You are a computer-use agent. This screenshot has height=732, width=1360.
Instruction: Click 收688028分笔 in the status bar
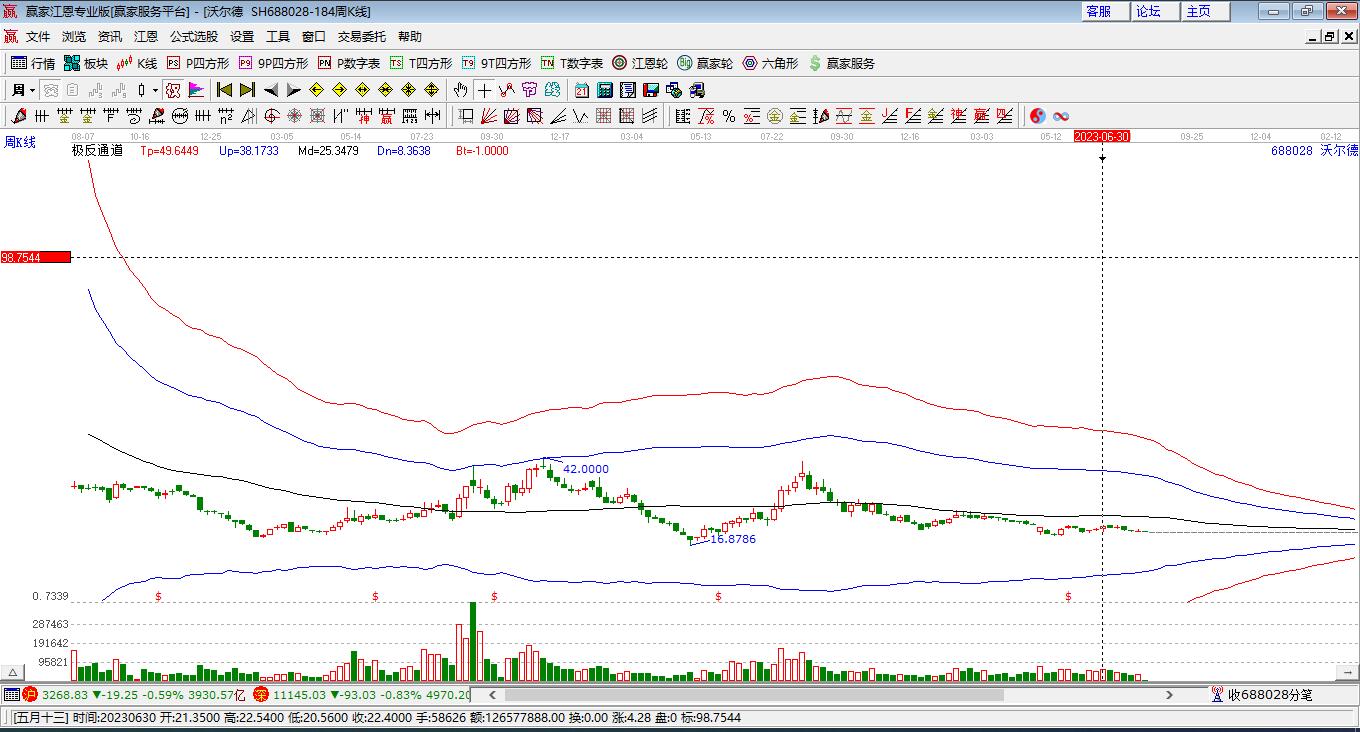click(1270, 695)
